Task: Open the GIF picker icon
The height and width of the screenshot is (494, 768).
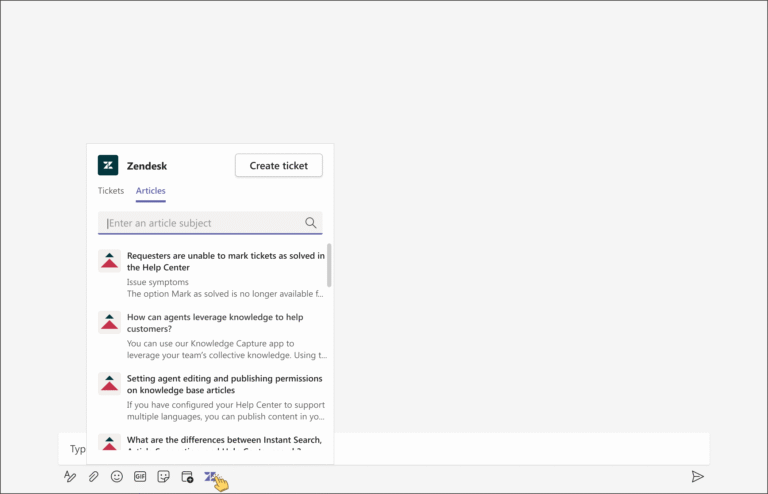Action: pyautogui.click(x=140, y=476)
